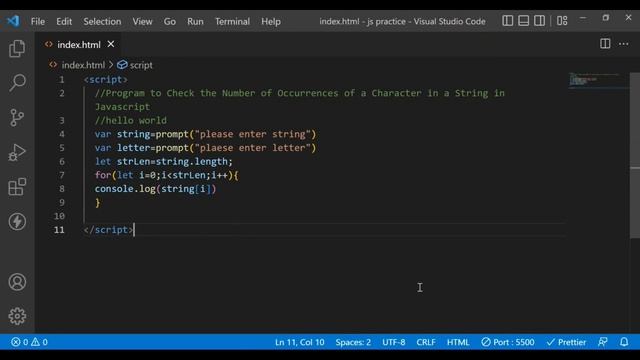Screen dimensions: 640x360
Task: Open the Customize Layout icon
Action: point(562,21)
